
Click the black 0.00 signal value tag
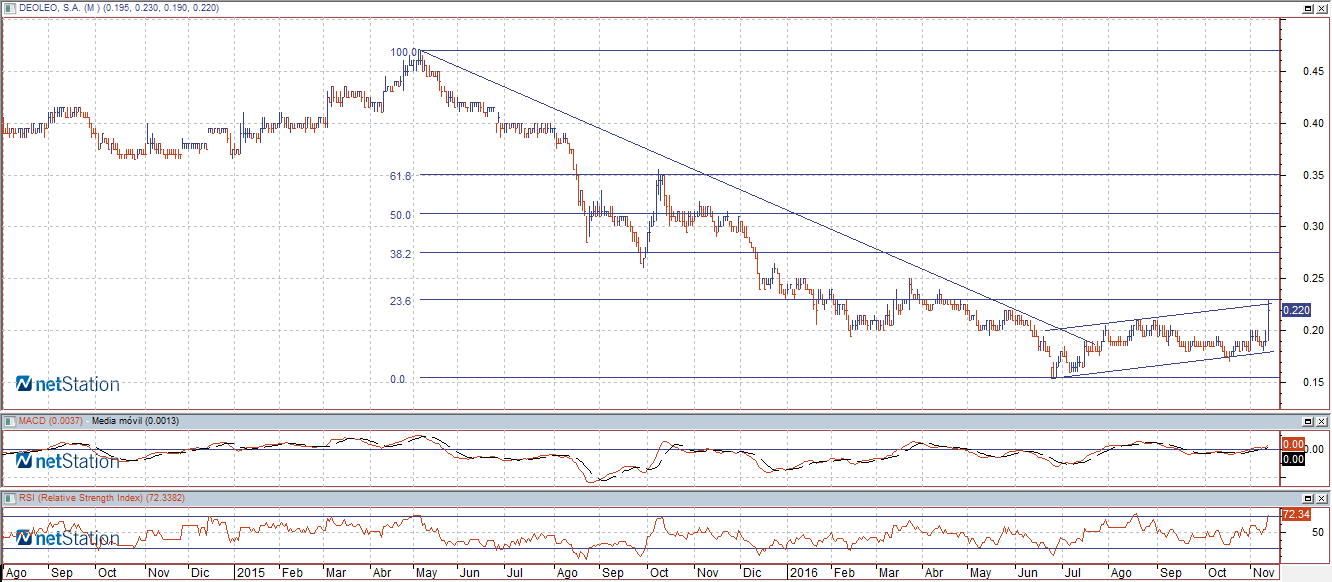tap(1292, 458)
